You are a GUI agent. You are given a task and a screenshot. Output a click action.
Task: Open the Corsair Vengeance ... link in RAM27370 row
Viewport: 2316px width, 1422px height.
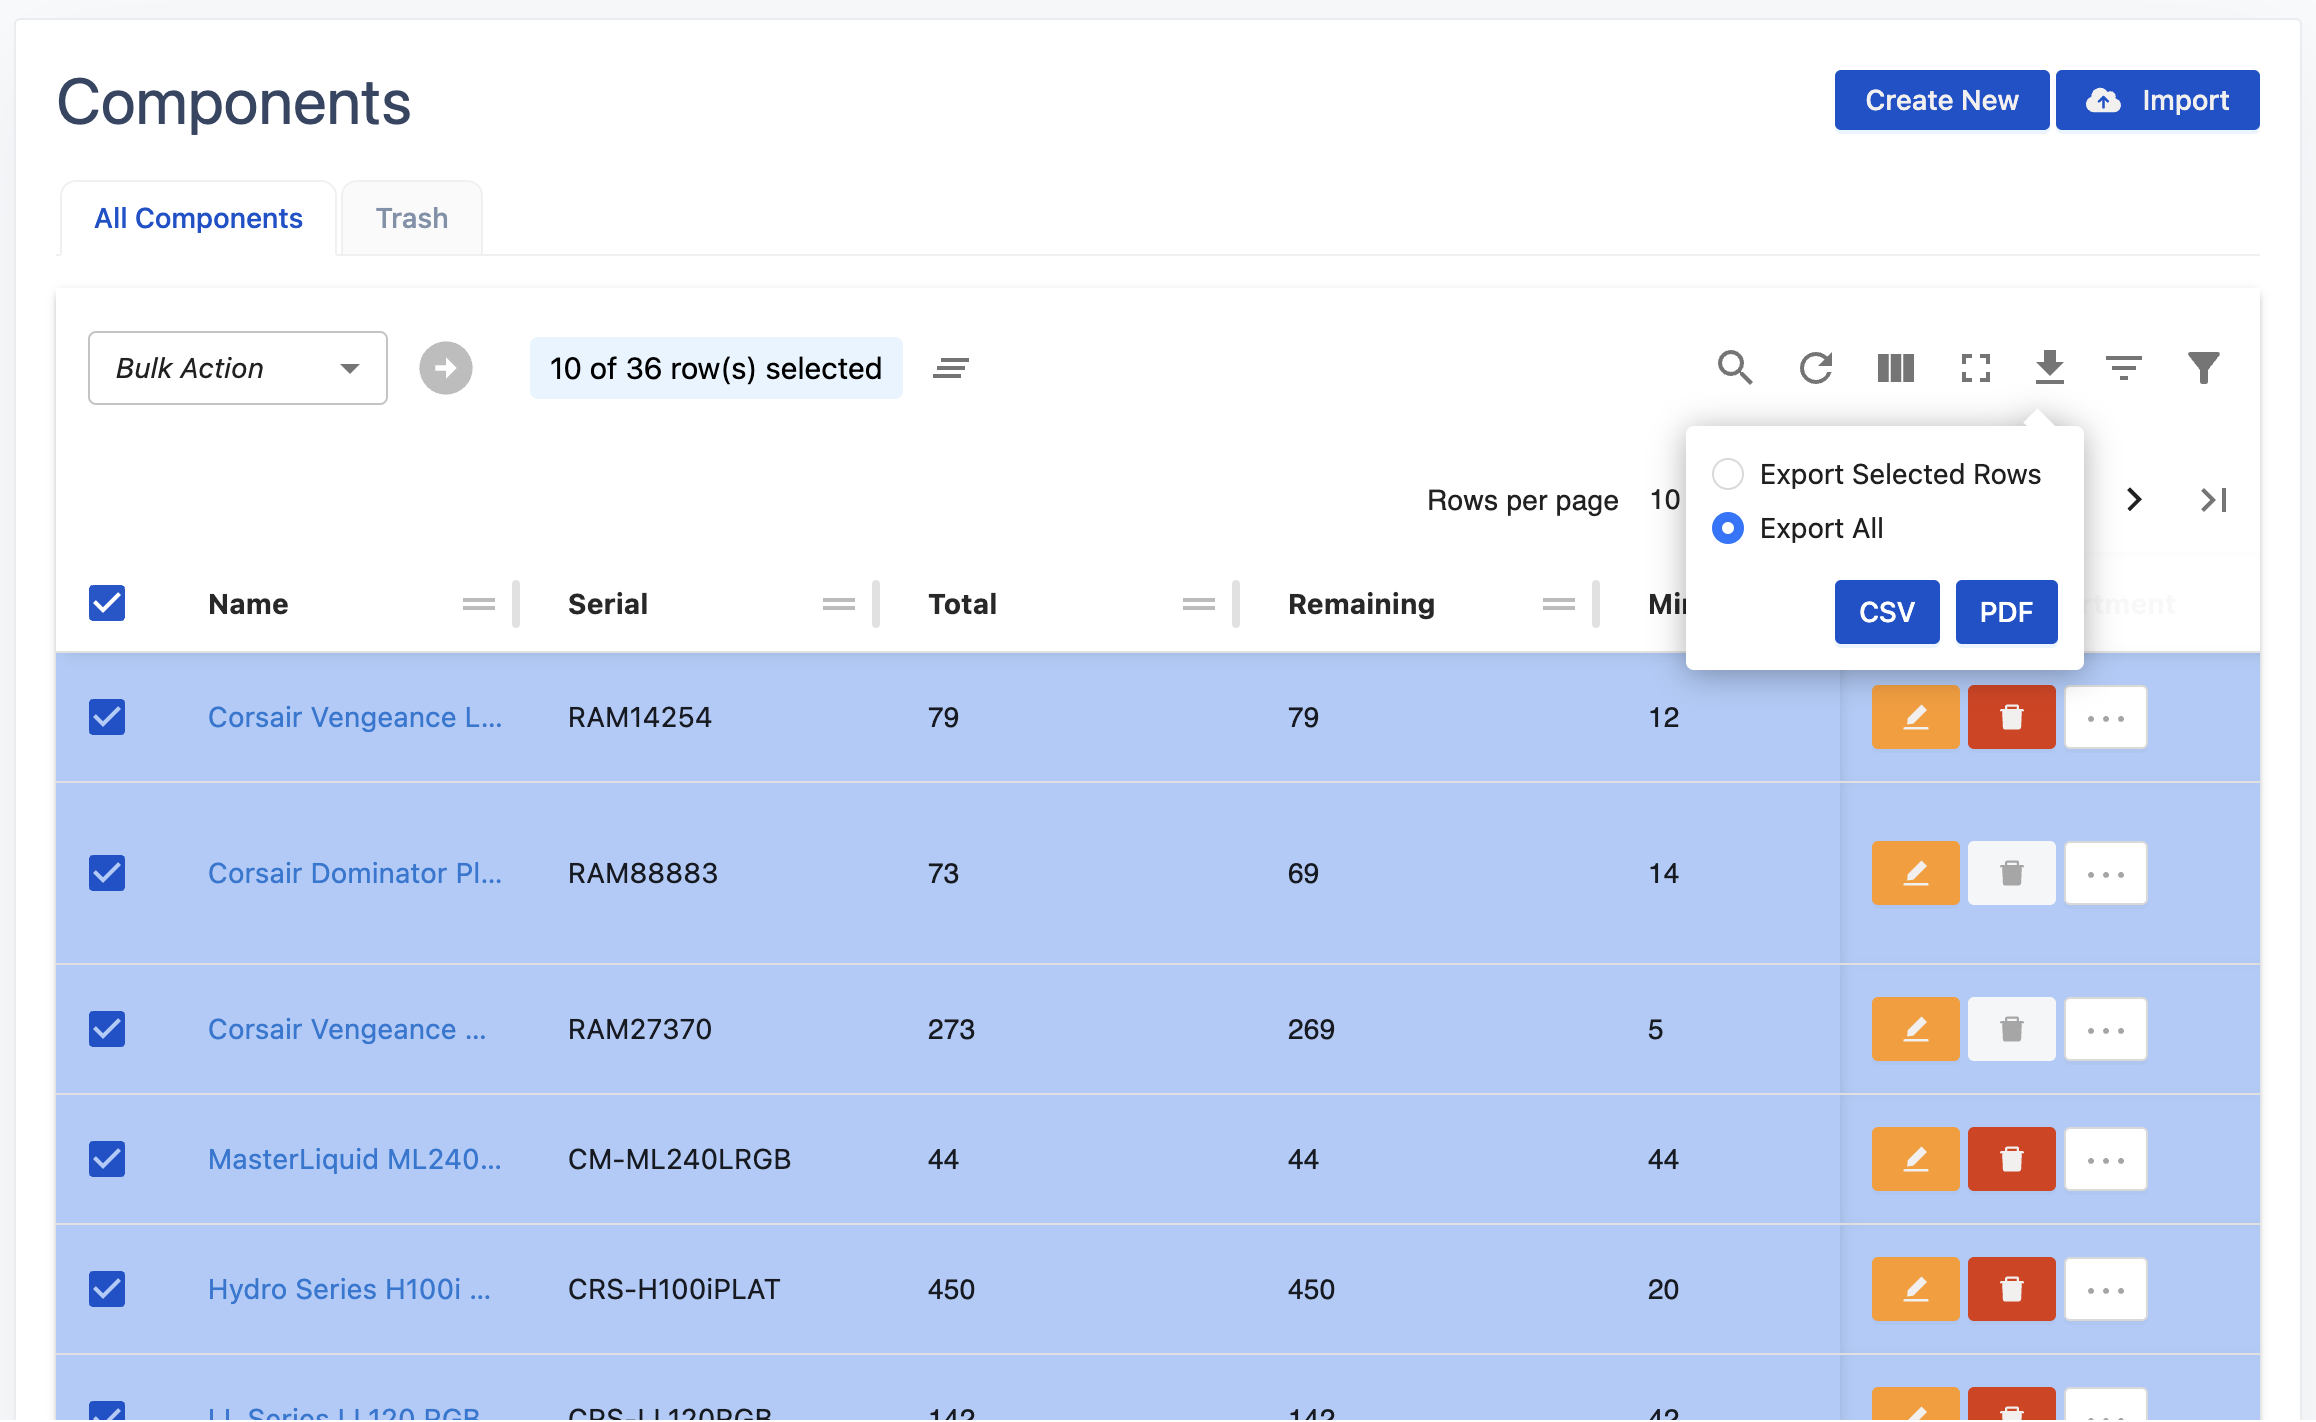pos(347,1029)
